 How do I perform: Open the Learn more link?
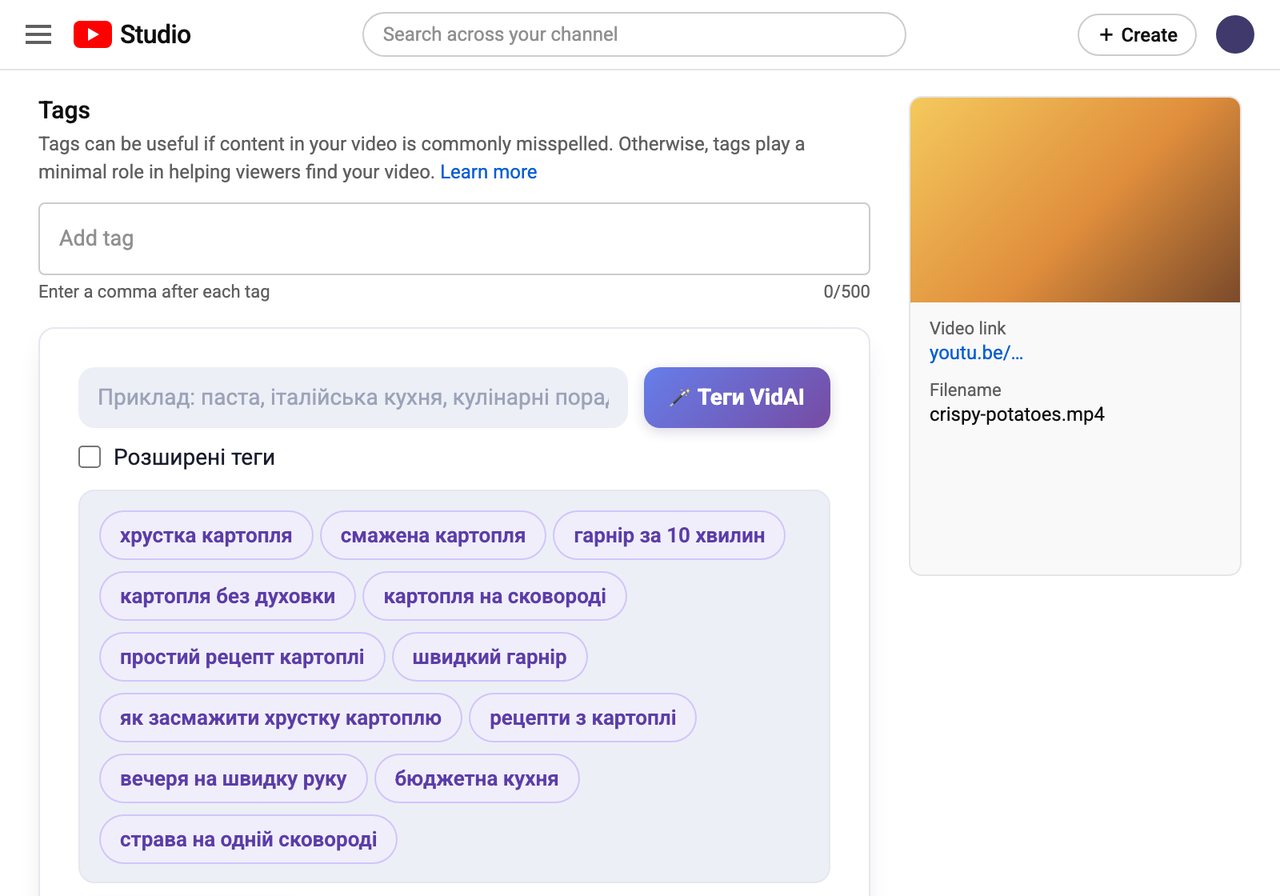point(488,172)
